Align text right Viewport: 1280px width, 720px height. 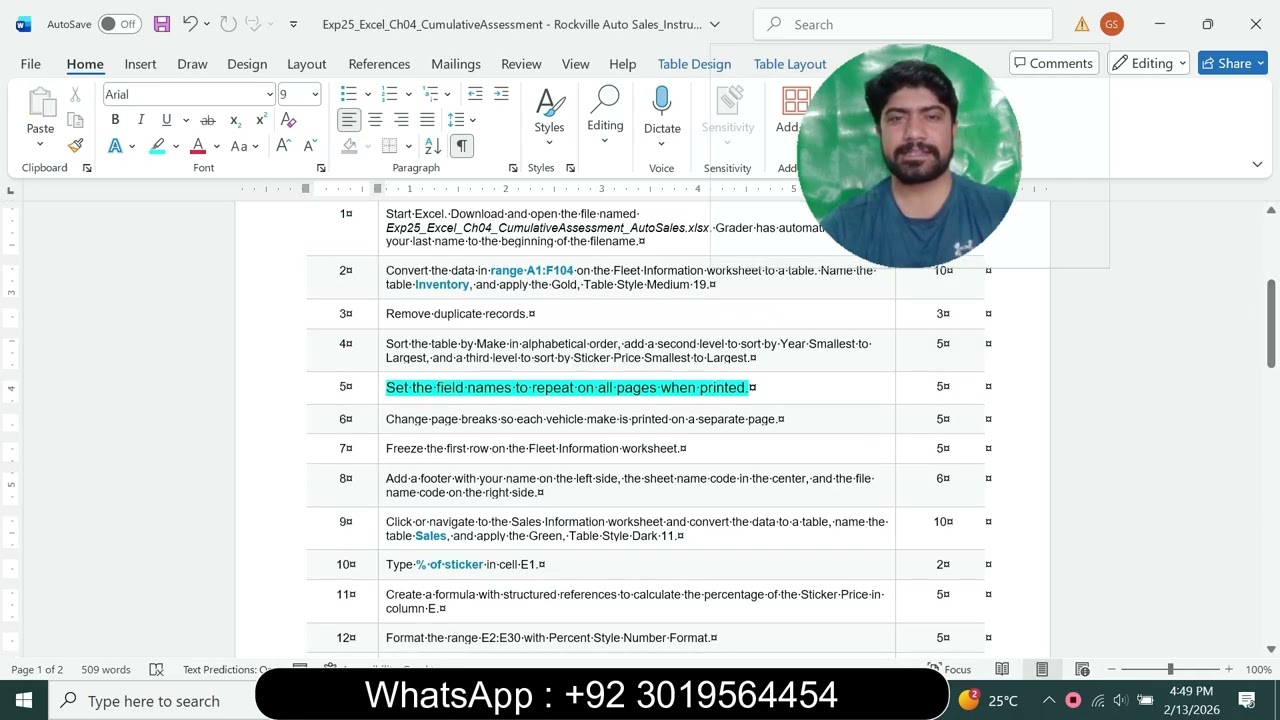click(x=401, y=120)
